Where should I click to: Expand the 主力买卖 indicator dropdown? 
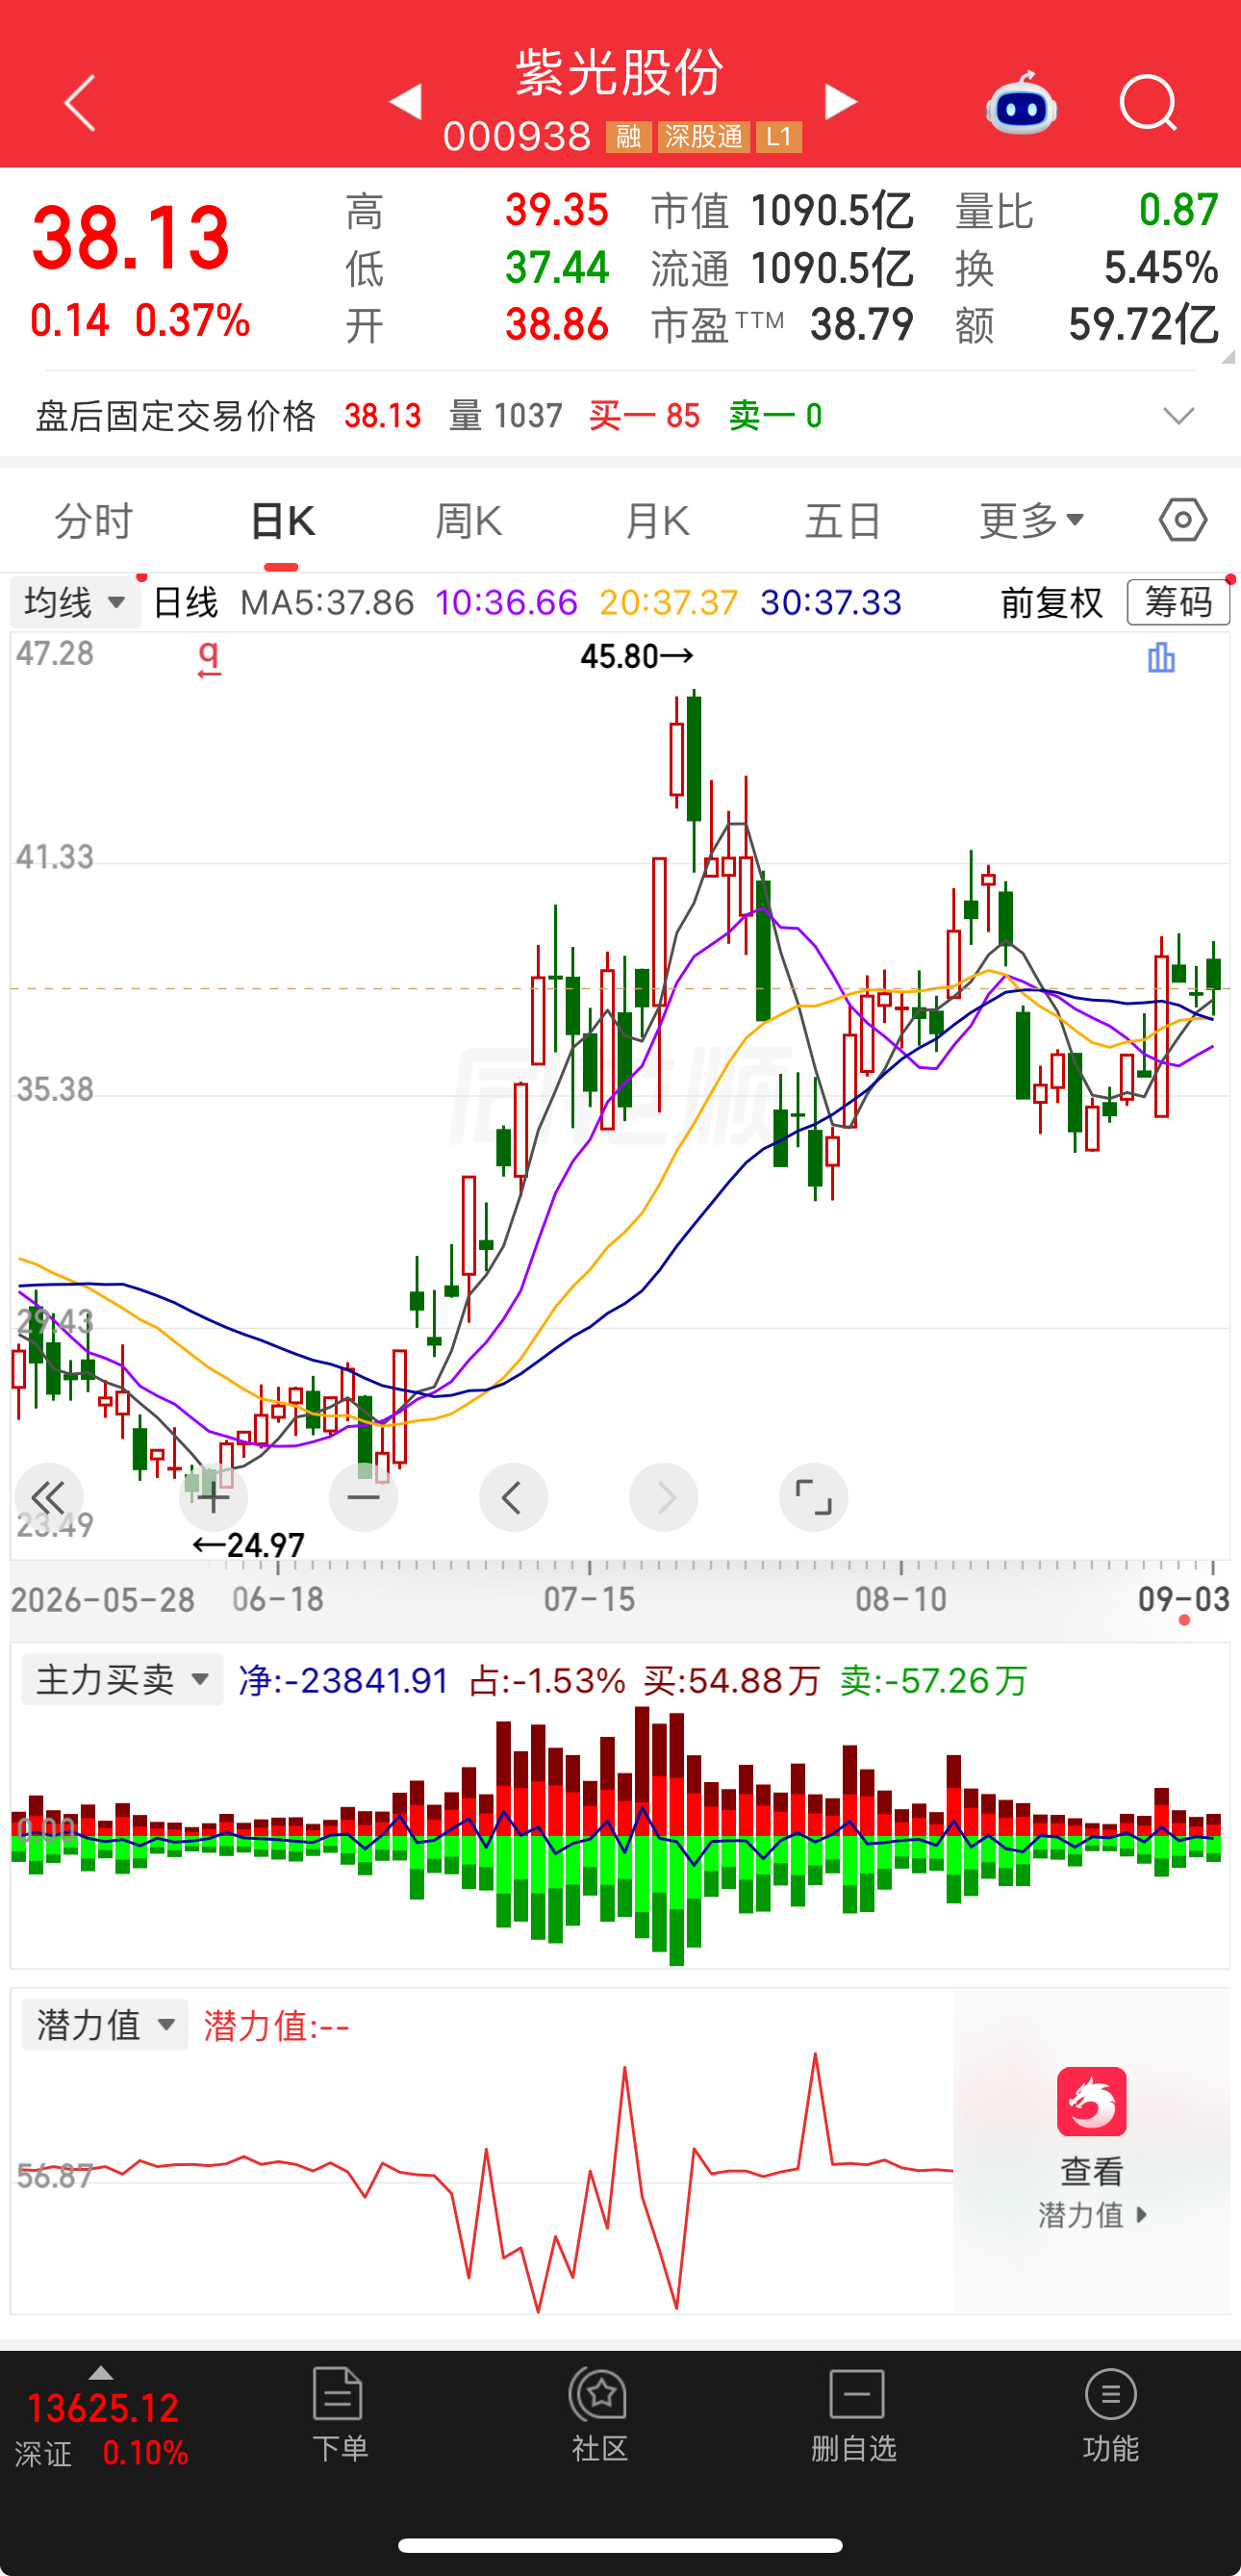click(122, 1679)
